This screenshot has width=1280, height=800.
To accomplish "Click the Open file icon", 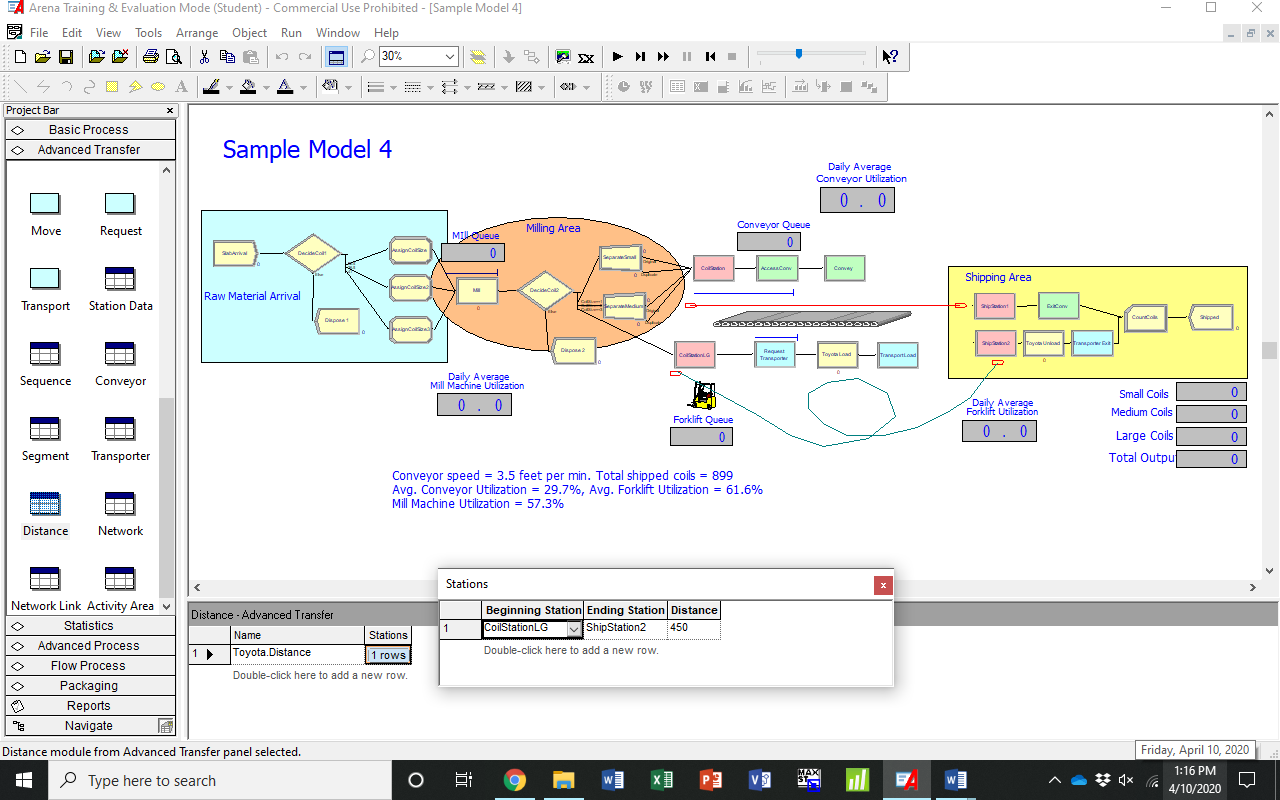I will click(43, 57).
